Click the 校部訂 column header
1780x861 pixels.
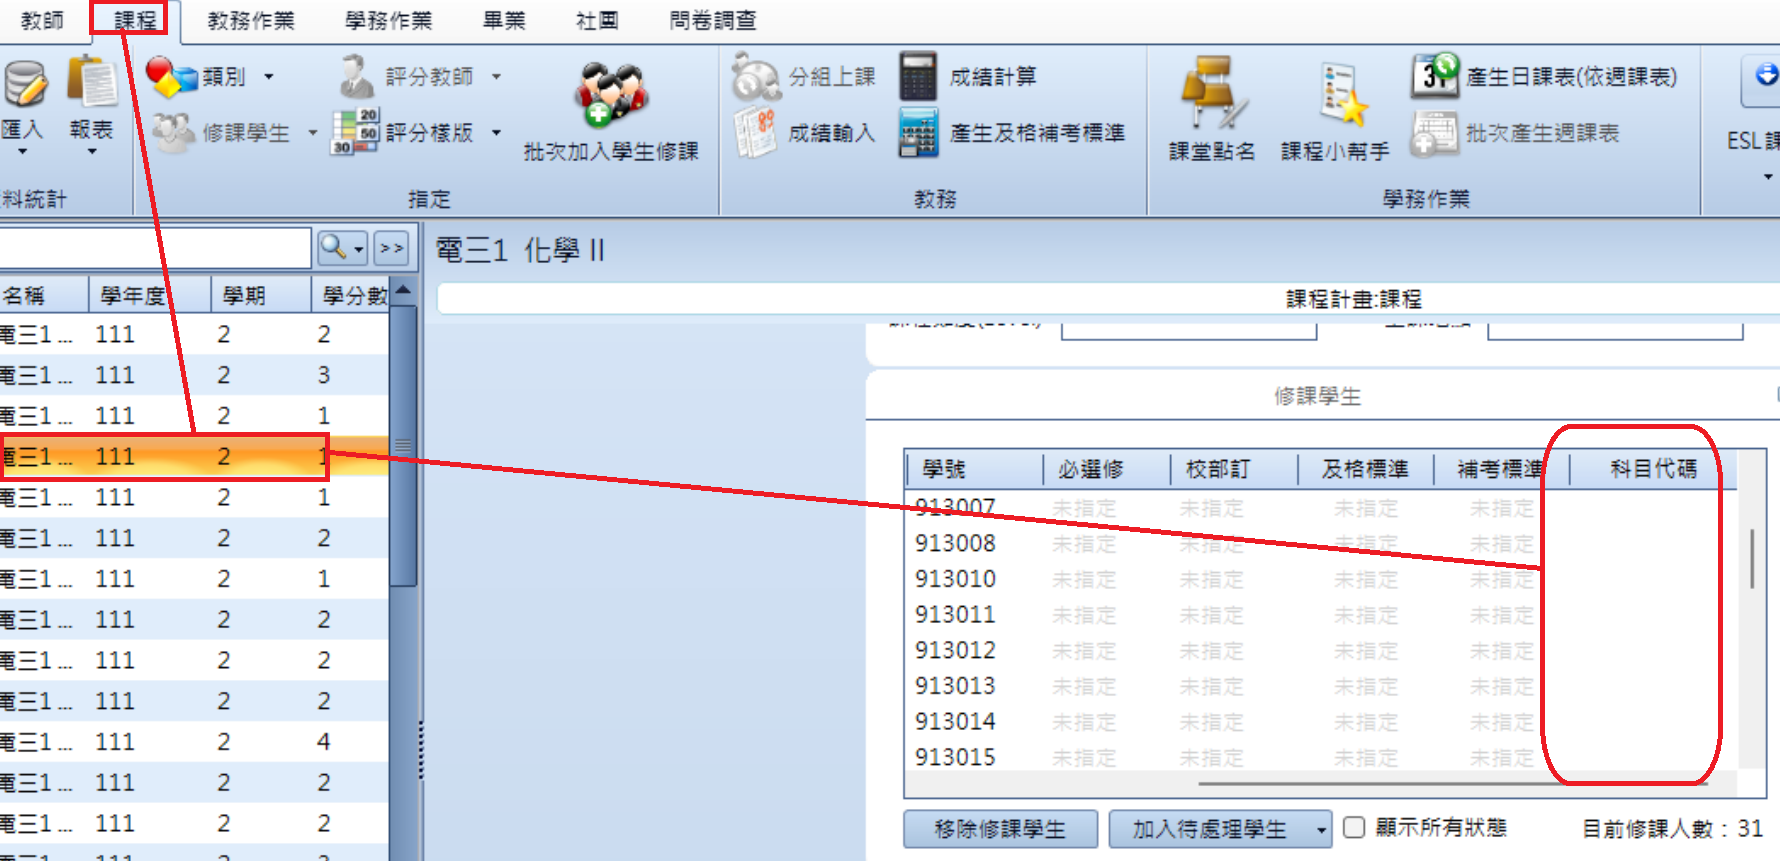pyautogui.click(x=1234, y=468)
